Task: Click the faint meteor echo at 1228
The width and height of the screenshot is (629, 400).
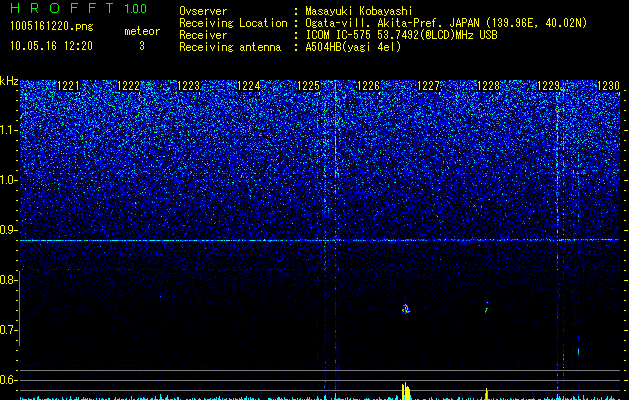Action: coord(487,307)
